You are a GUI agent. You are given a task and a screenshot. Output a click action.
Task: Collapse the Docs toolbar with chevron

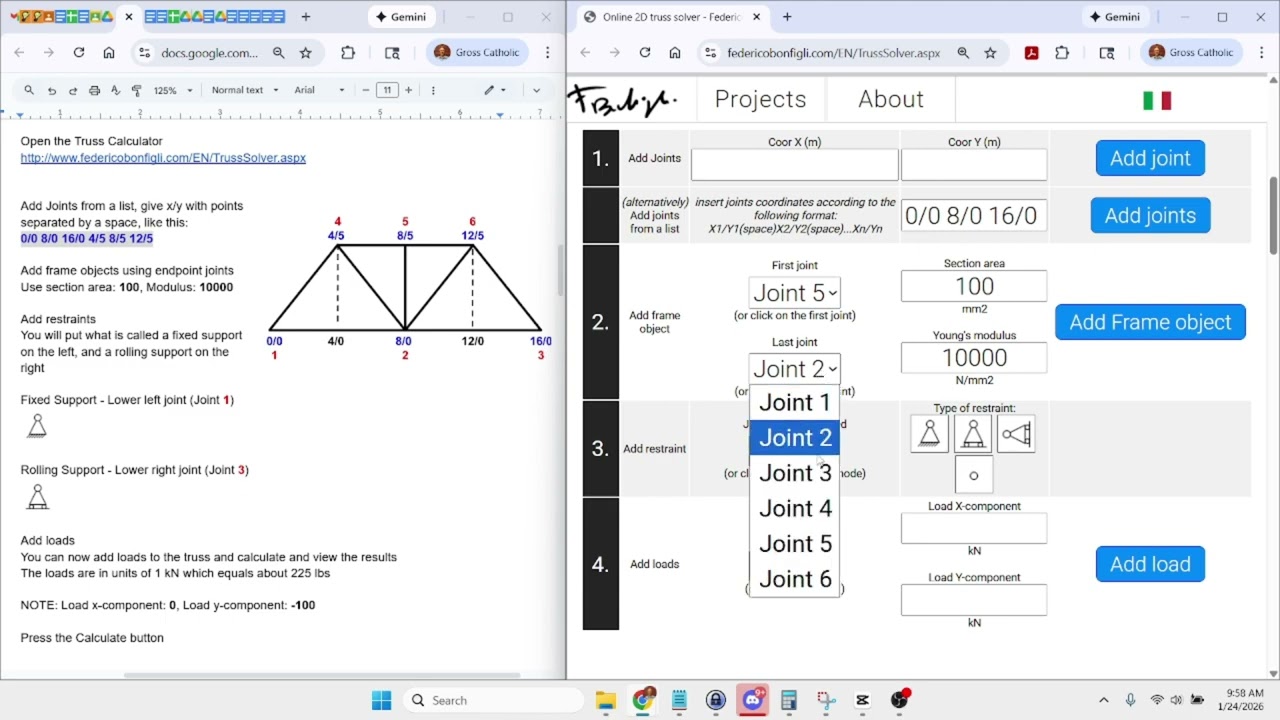[x=536, y=90]
